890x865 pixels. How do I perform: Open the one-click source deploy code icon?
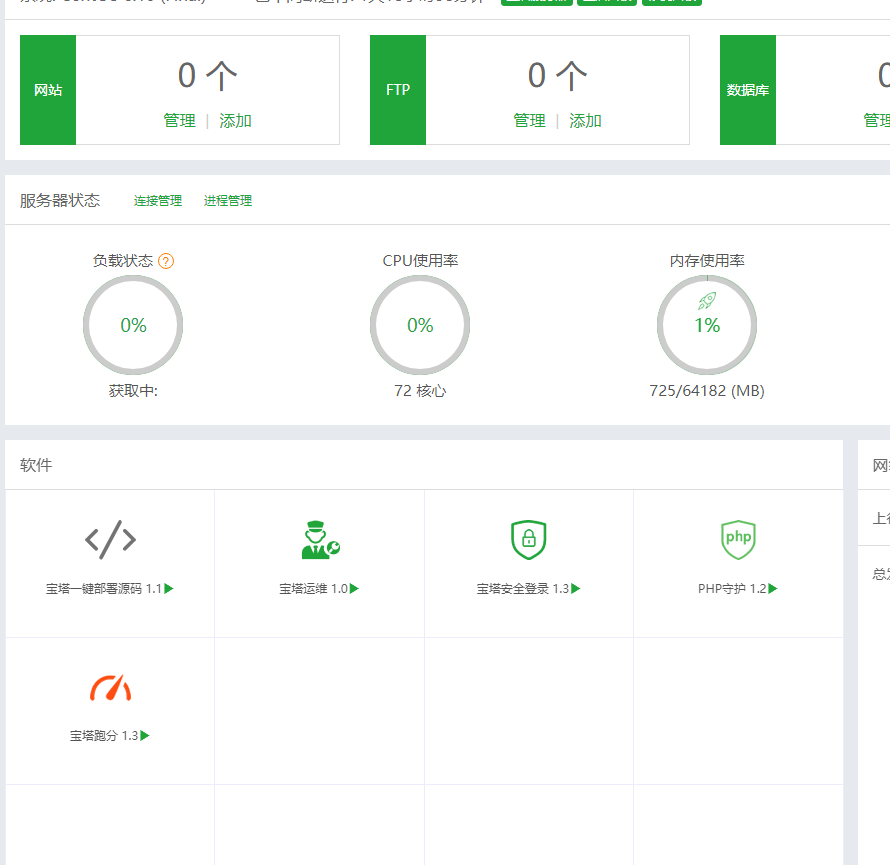click(110, 539)
